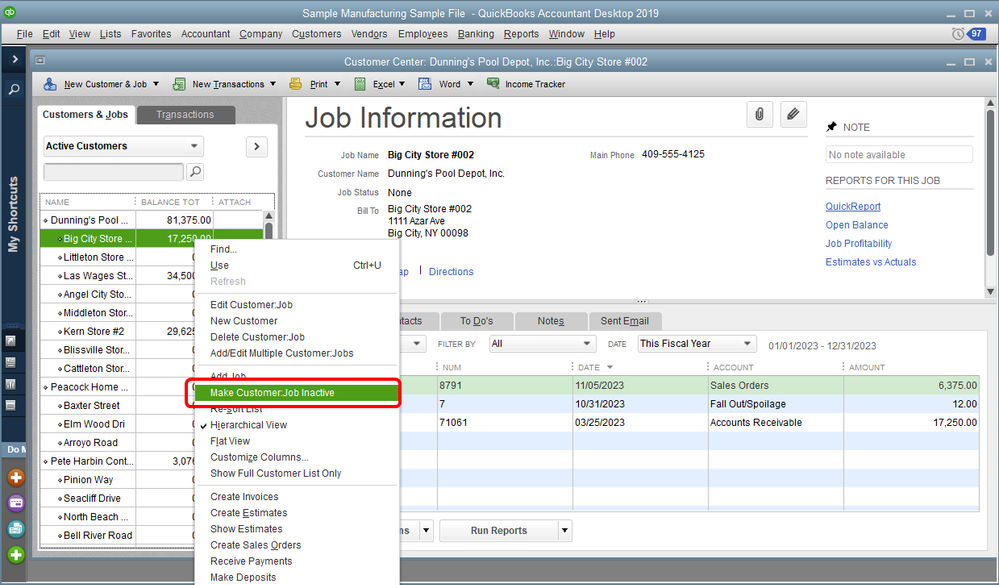Expand the My Shortcuts sidebar chevron
Image resolution: width=999 pixels, height=585 pixels.
(x=15, y=59)
